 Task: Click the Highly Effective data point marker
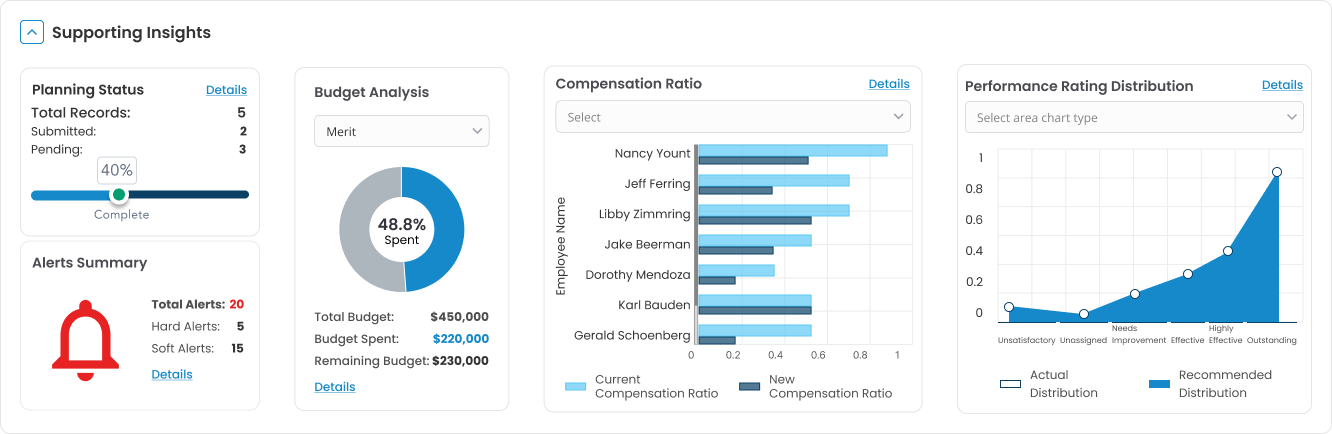click(x=1228, y=251)
